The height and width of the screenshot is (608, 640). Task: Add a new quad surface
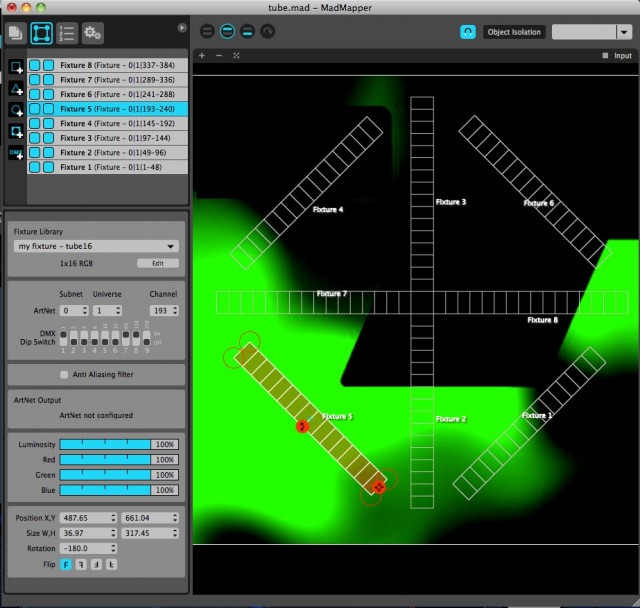[16, 66]
